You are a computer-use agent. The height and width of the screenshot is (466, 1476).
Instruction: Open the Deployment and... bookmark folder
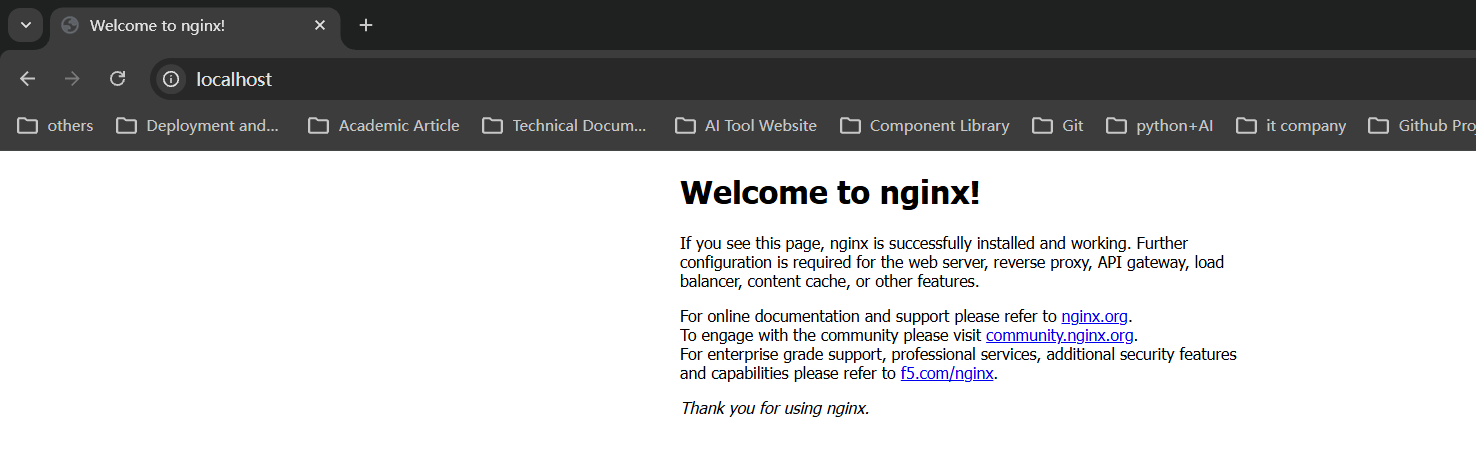coord(198,126)
